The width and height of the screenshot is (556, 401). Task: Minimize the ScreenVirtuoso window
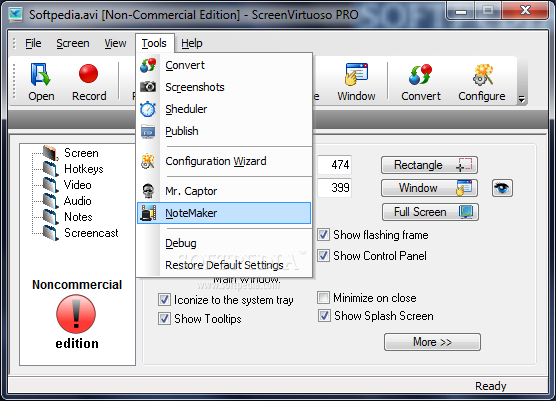(461, 11)
